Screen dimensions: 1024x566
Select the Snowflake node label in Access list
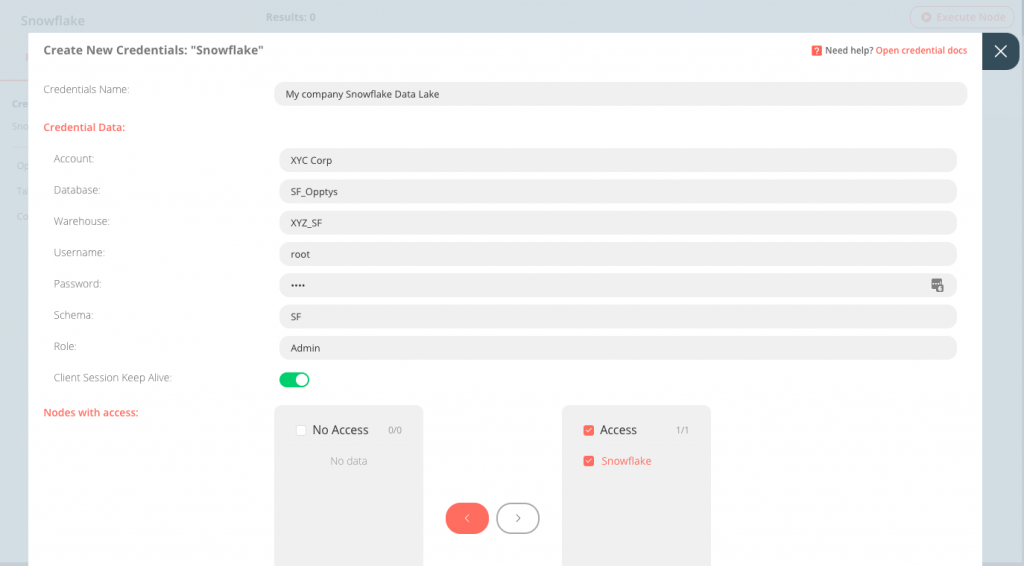(626, 461)
